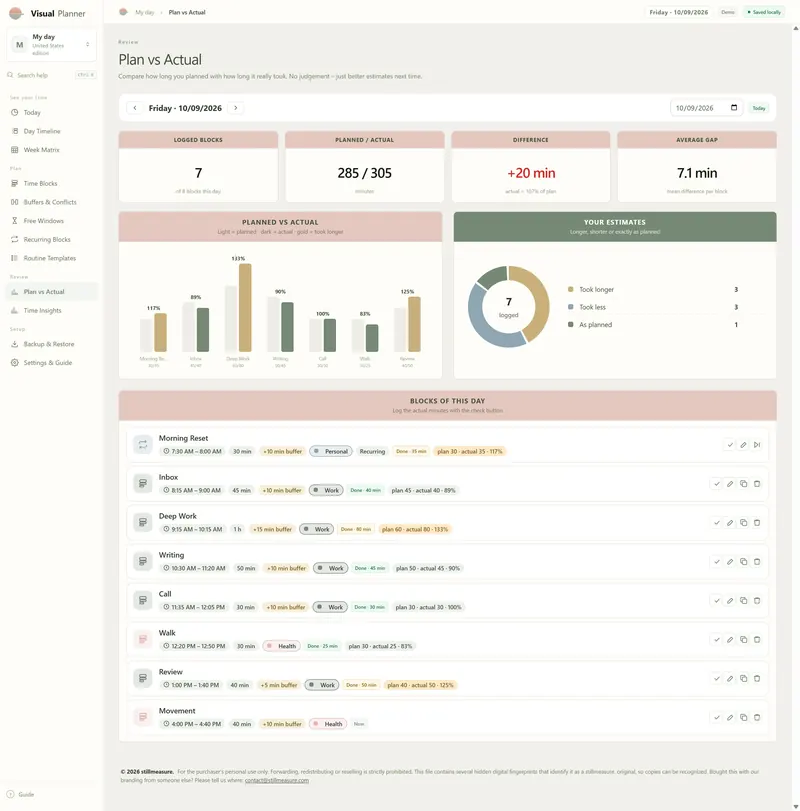Click the Visual Planner logo in sidebar
The image size is (800, 811).
point(16,13)
